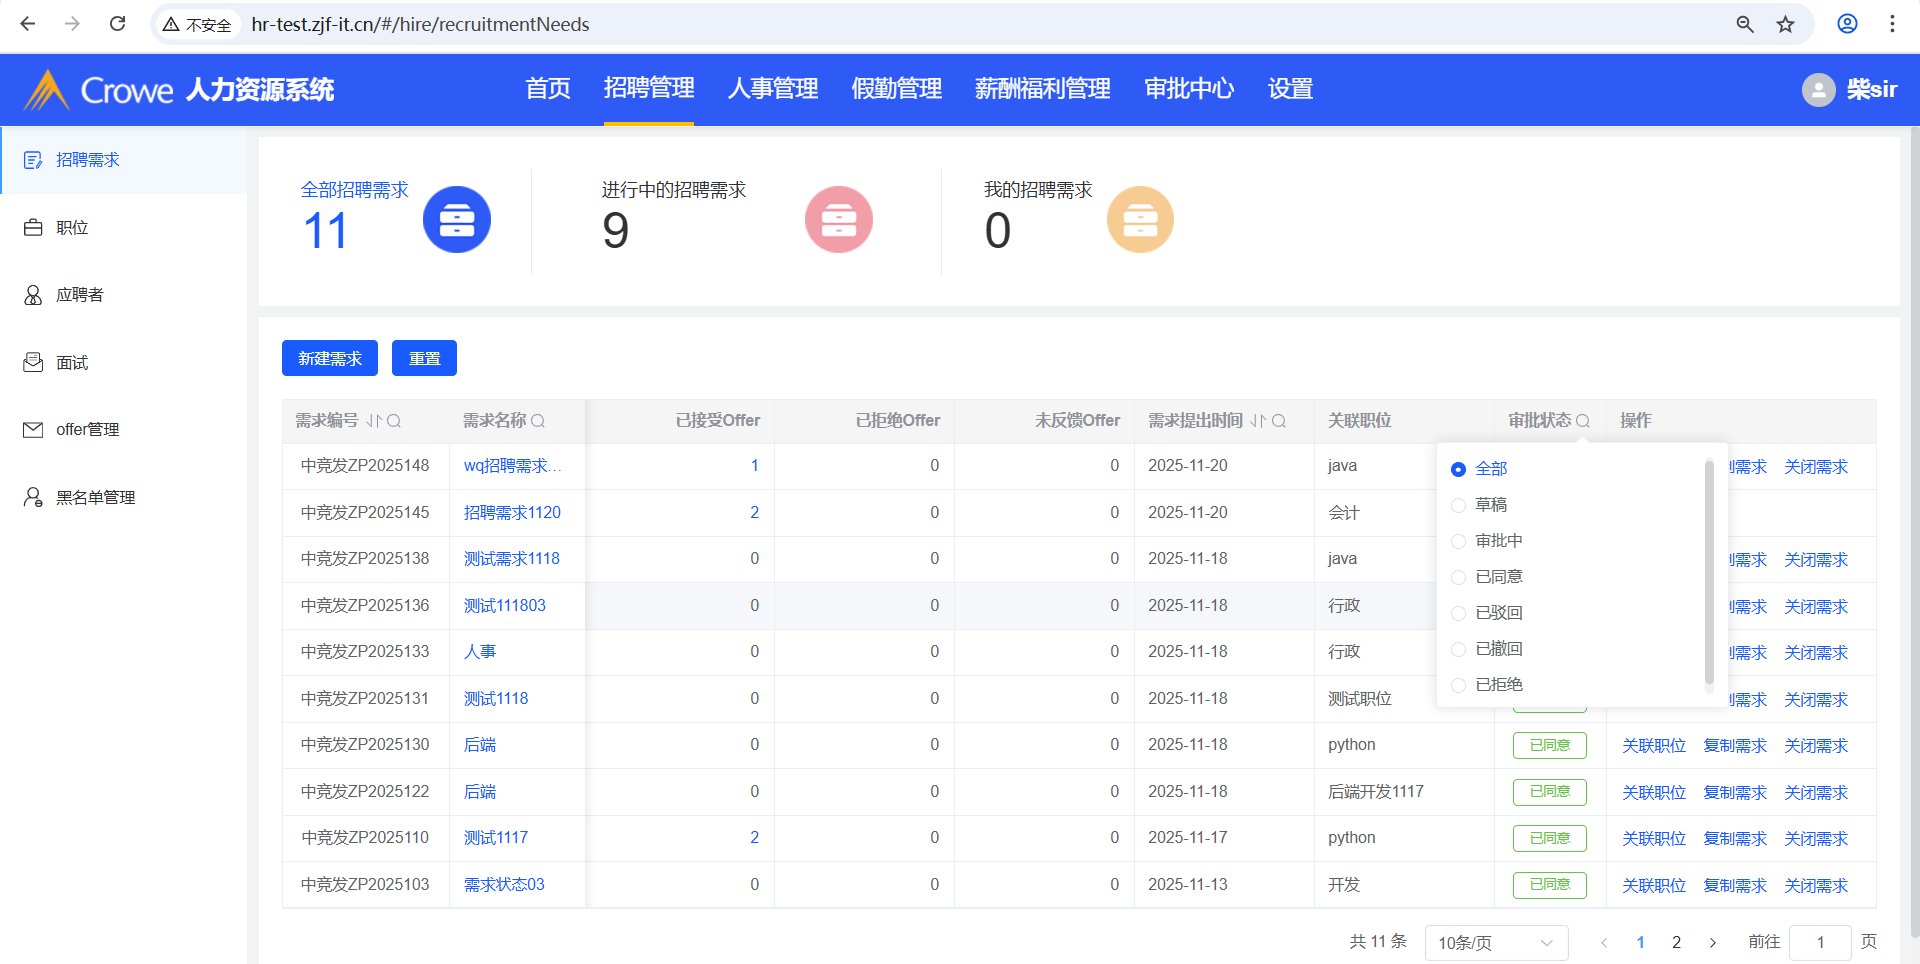Open the 人事管理 top menu
This screenshot has height=964, width=1920.
(x=772, y=89)
